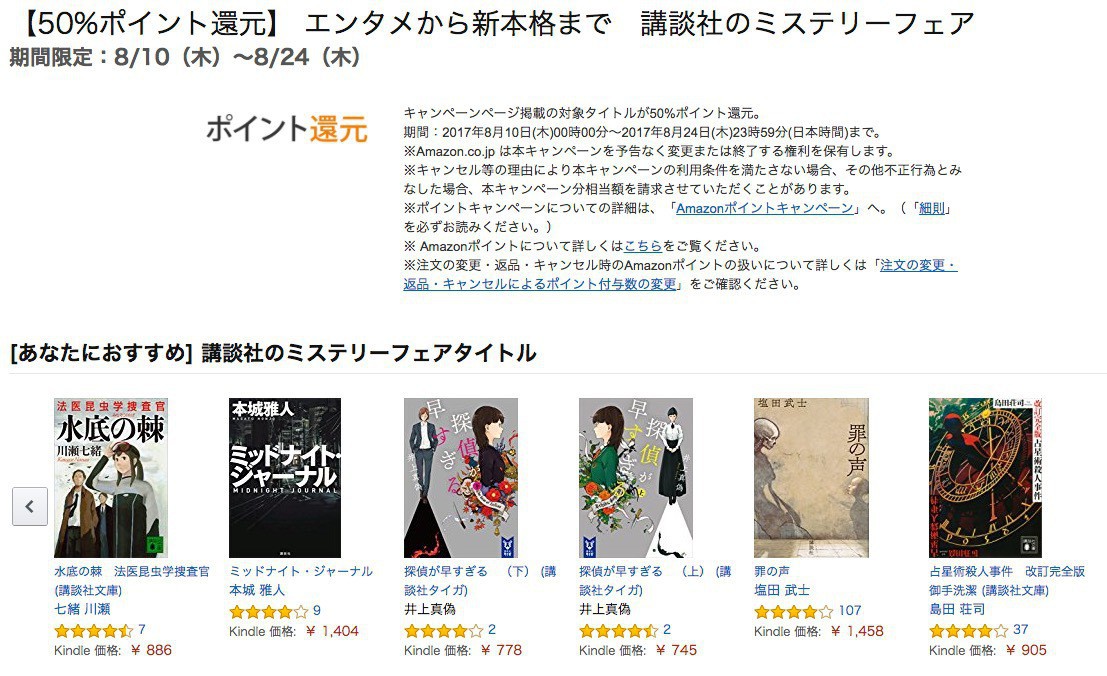View the 107 reviews for 罪の声

[850, 610]
